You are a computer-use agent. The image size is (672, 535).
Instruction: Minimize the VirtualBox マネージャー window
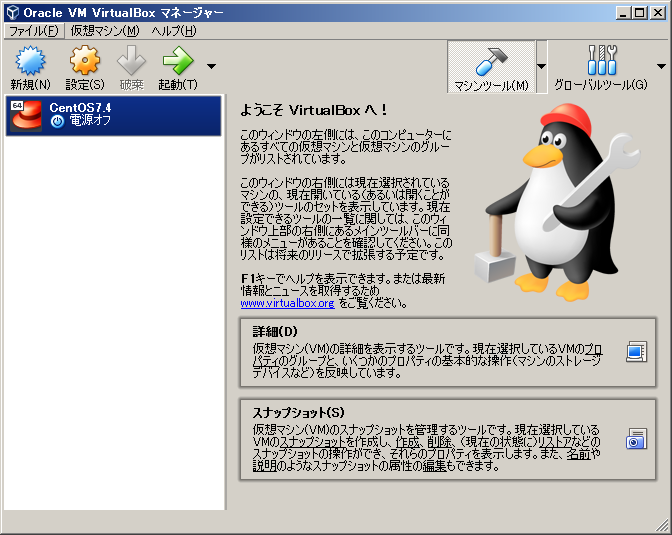click(624, 12)
